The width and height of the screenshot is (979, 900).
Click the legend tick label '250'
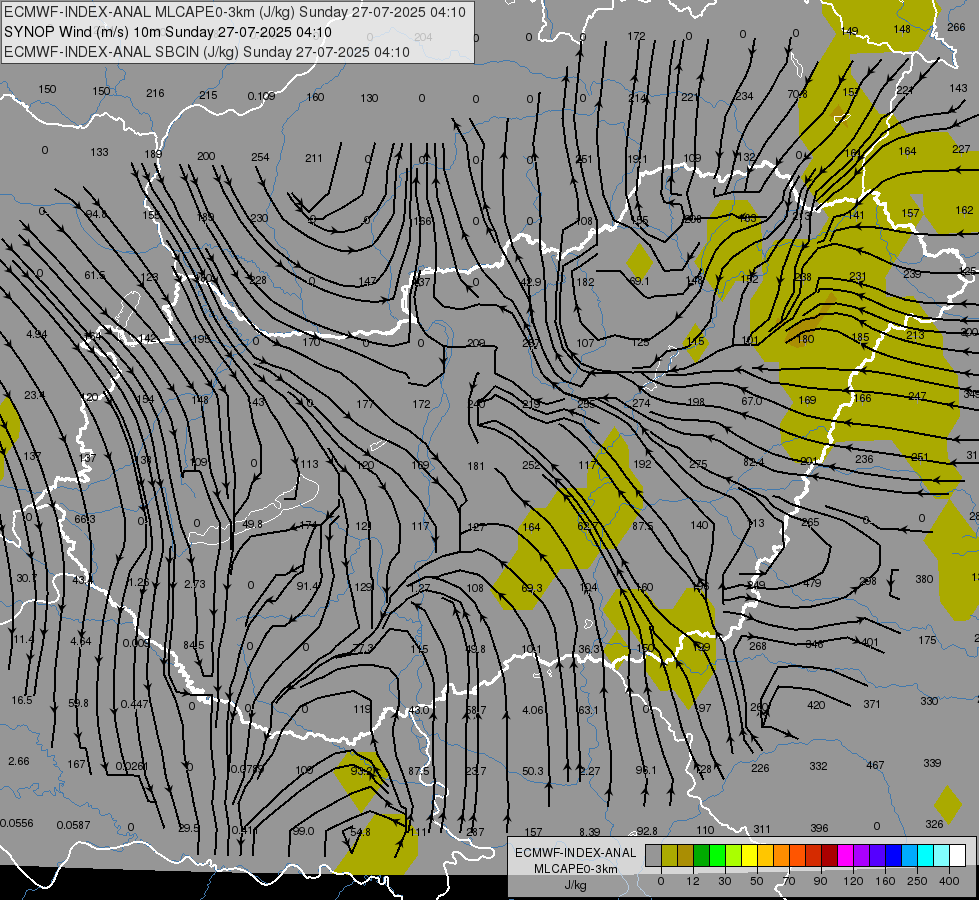point(917,881)
